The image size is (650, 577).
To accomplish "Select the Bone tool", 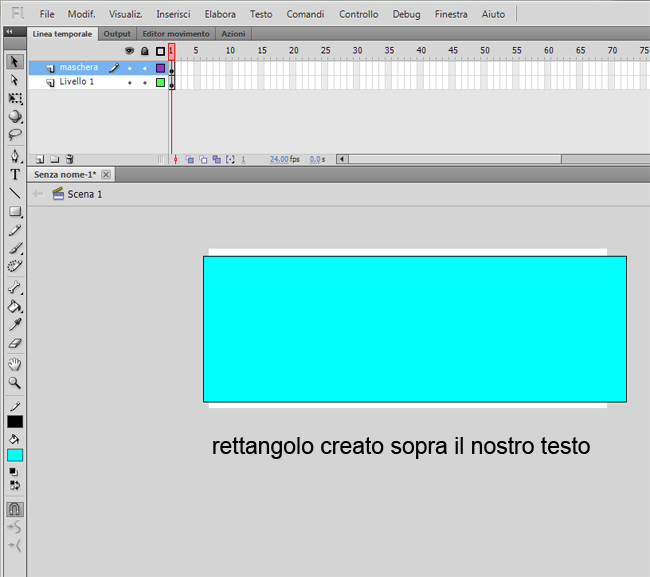I will coord(15,287).
